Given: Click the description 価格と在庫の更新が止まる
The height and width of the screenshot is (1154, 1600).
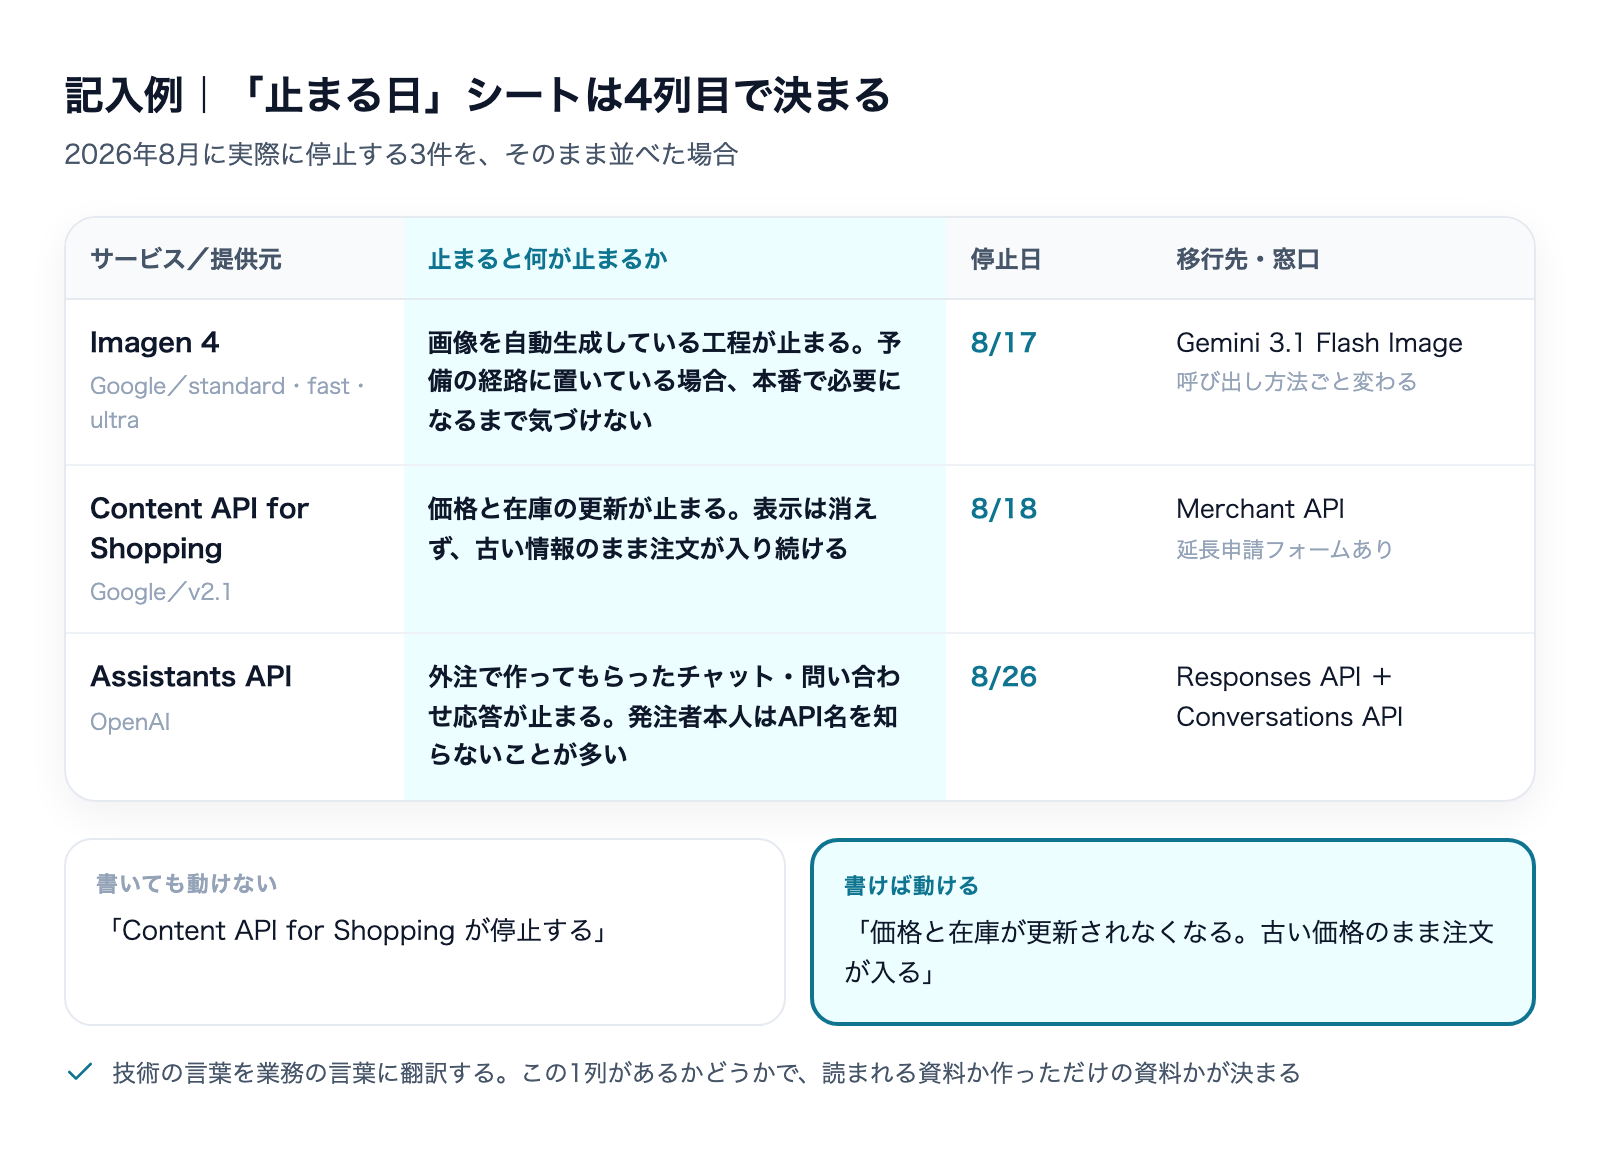Looking at the screenshot, I should tap(652, 528).
